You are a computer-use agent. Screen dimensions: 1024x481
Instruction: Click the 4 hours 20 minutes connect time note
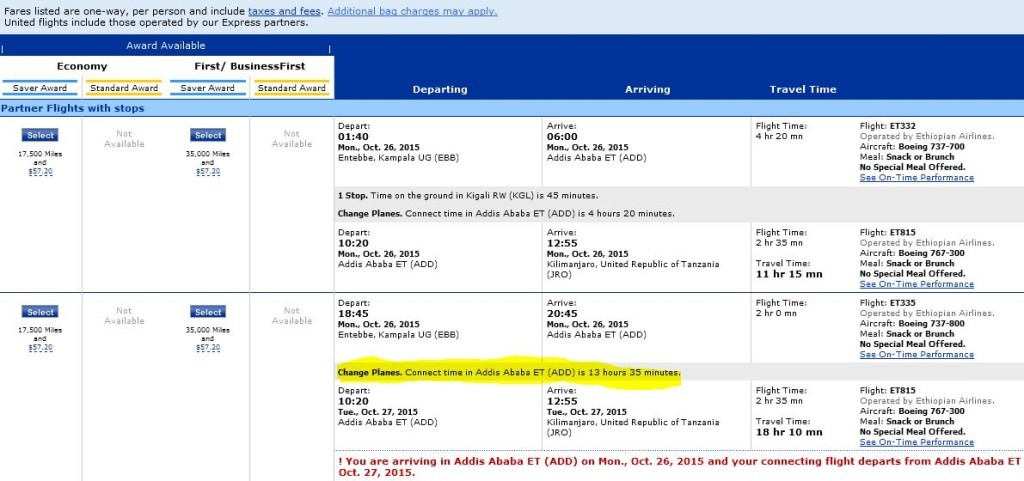pos(506,213)
